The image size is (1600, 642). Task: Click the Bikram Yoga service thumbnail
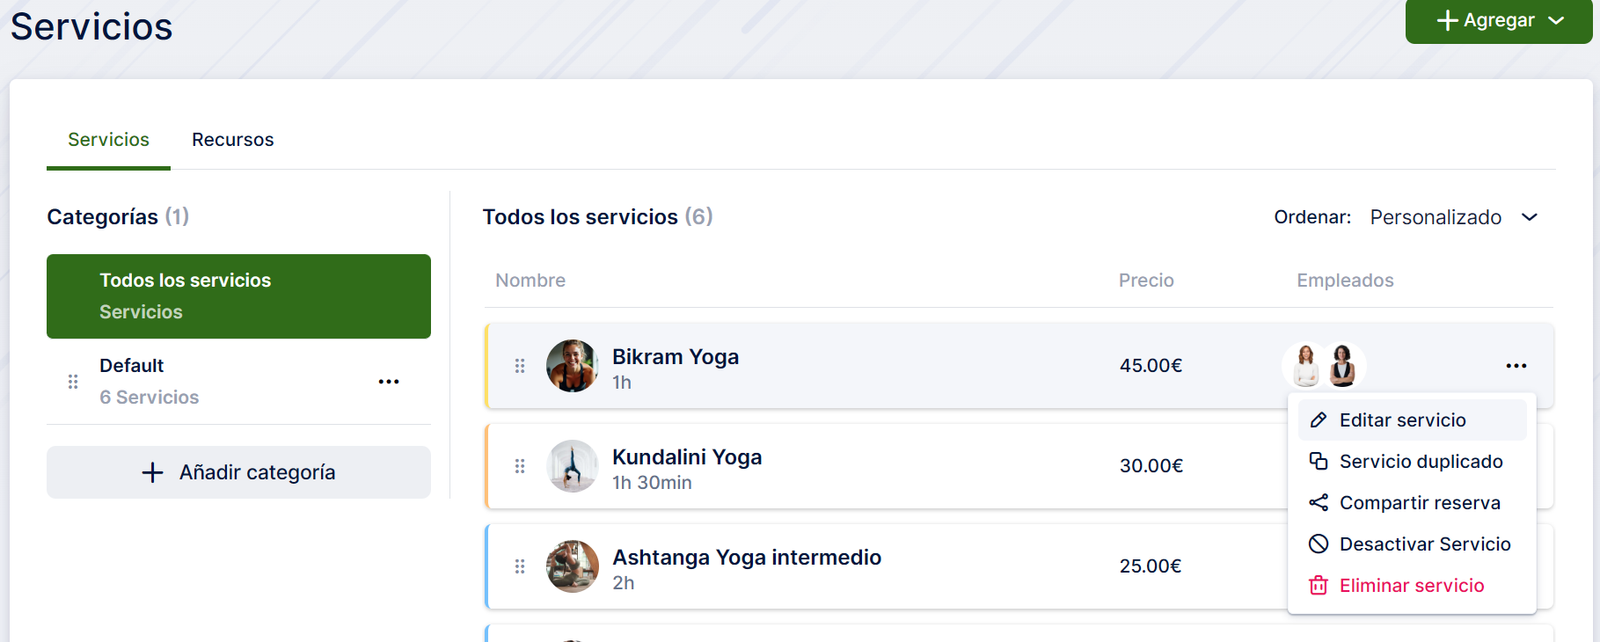pos(572,366)
